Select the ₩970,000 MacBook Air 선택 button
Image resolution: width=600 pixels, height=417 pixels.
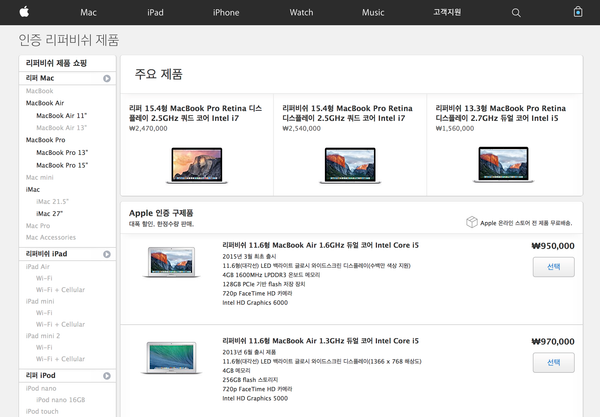553,362
